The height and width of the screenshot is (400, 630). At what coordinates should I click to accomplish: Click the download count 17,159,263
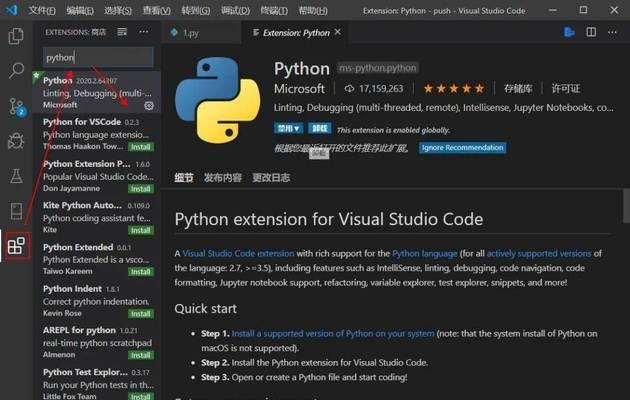pyautogui.click(x=374, y=89)
